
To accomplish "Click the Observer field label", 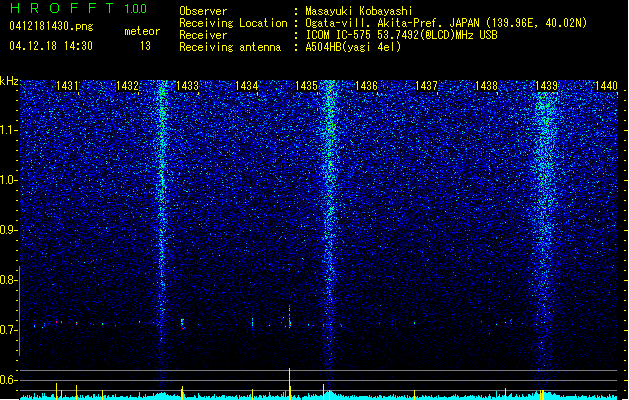I will pyautogui.click(x=203, y=11).
